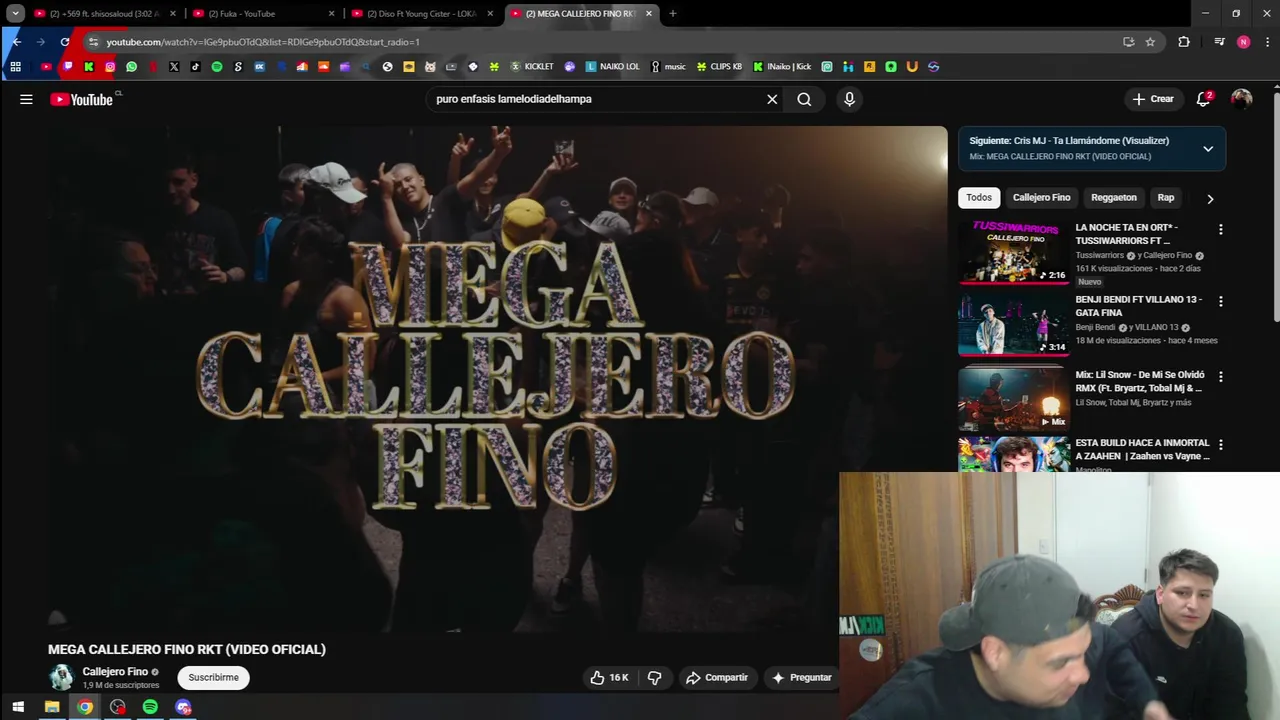
Task: Open the account avatar menu on YouTube
Action: click(1241, 99)
